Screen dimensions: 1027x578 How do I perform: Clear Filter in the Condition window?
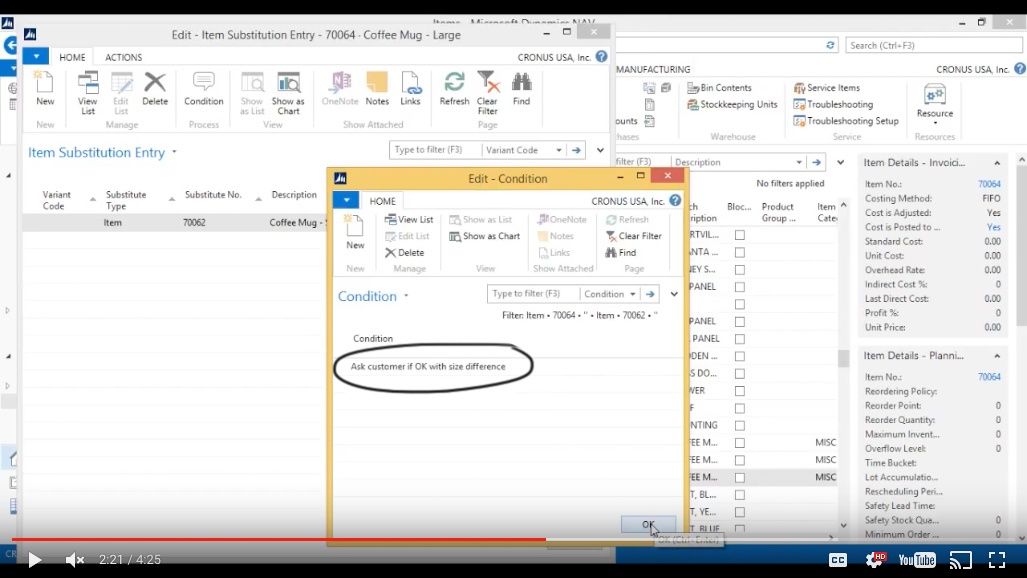tap(633, 236)
